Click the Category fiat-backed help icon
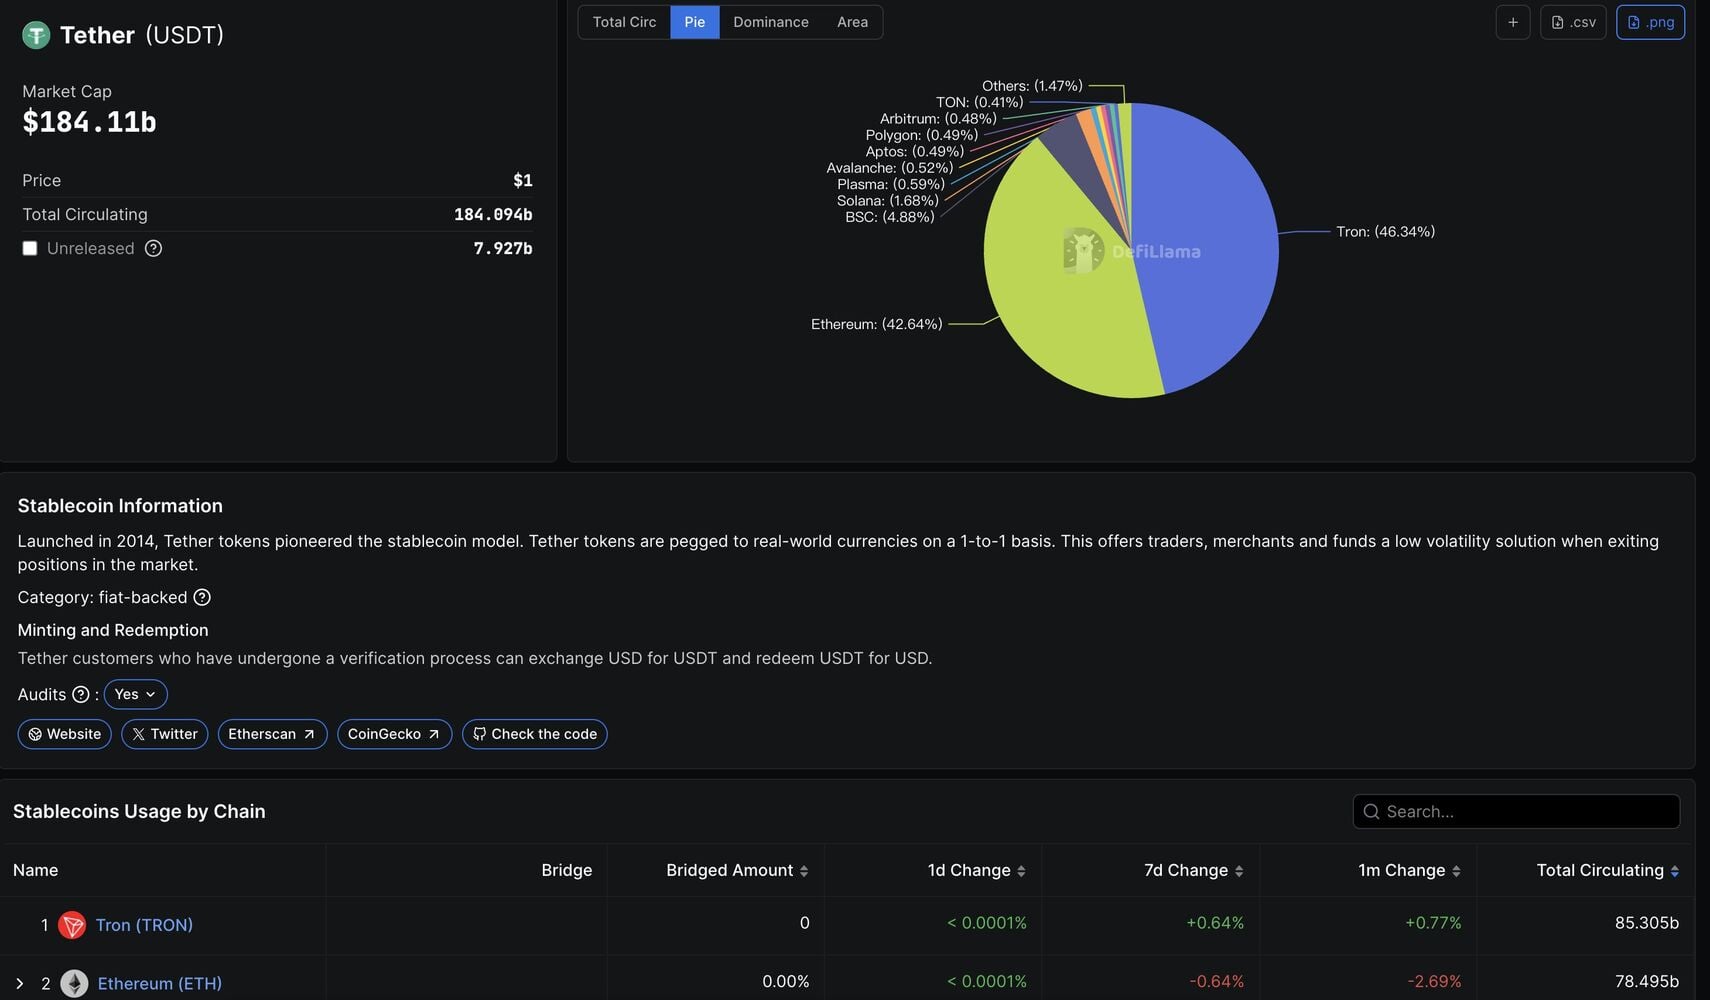The width and height of the screenshot is (1710, 1000). tap(202, 597)
